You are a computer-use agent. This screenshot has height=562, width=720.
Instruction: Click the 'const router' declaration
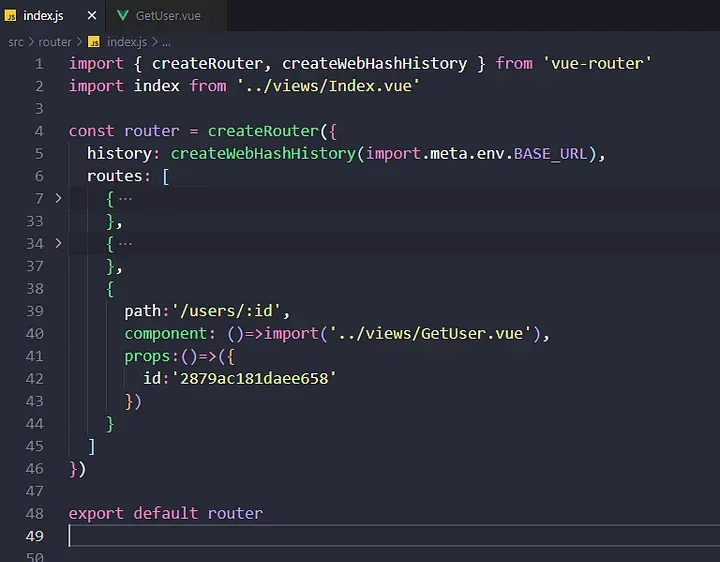(x=124, y=131)
